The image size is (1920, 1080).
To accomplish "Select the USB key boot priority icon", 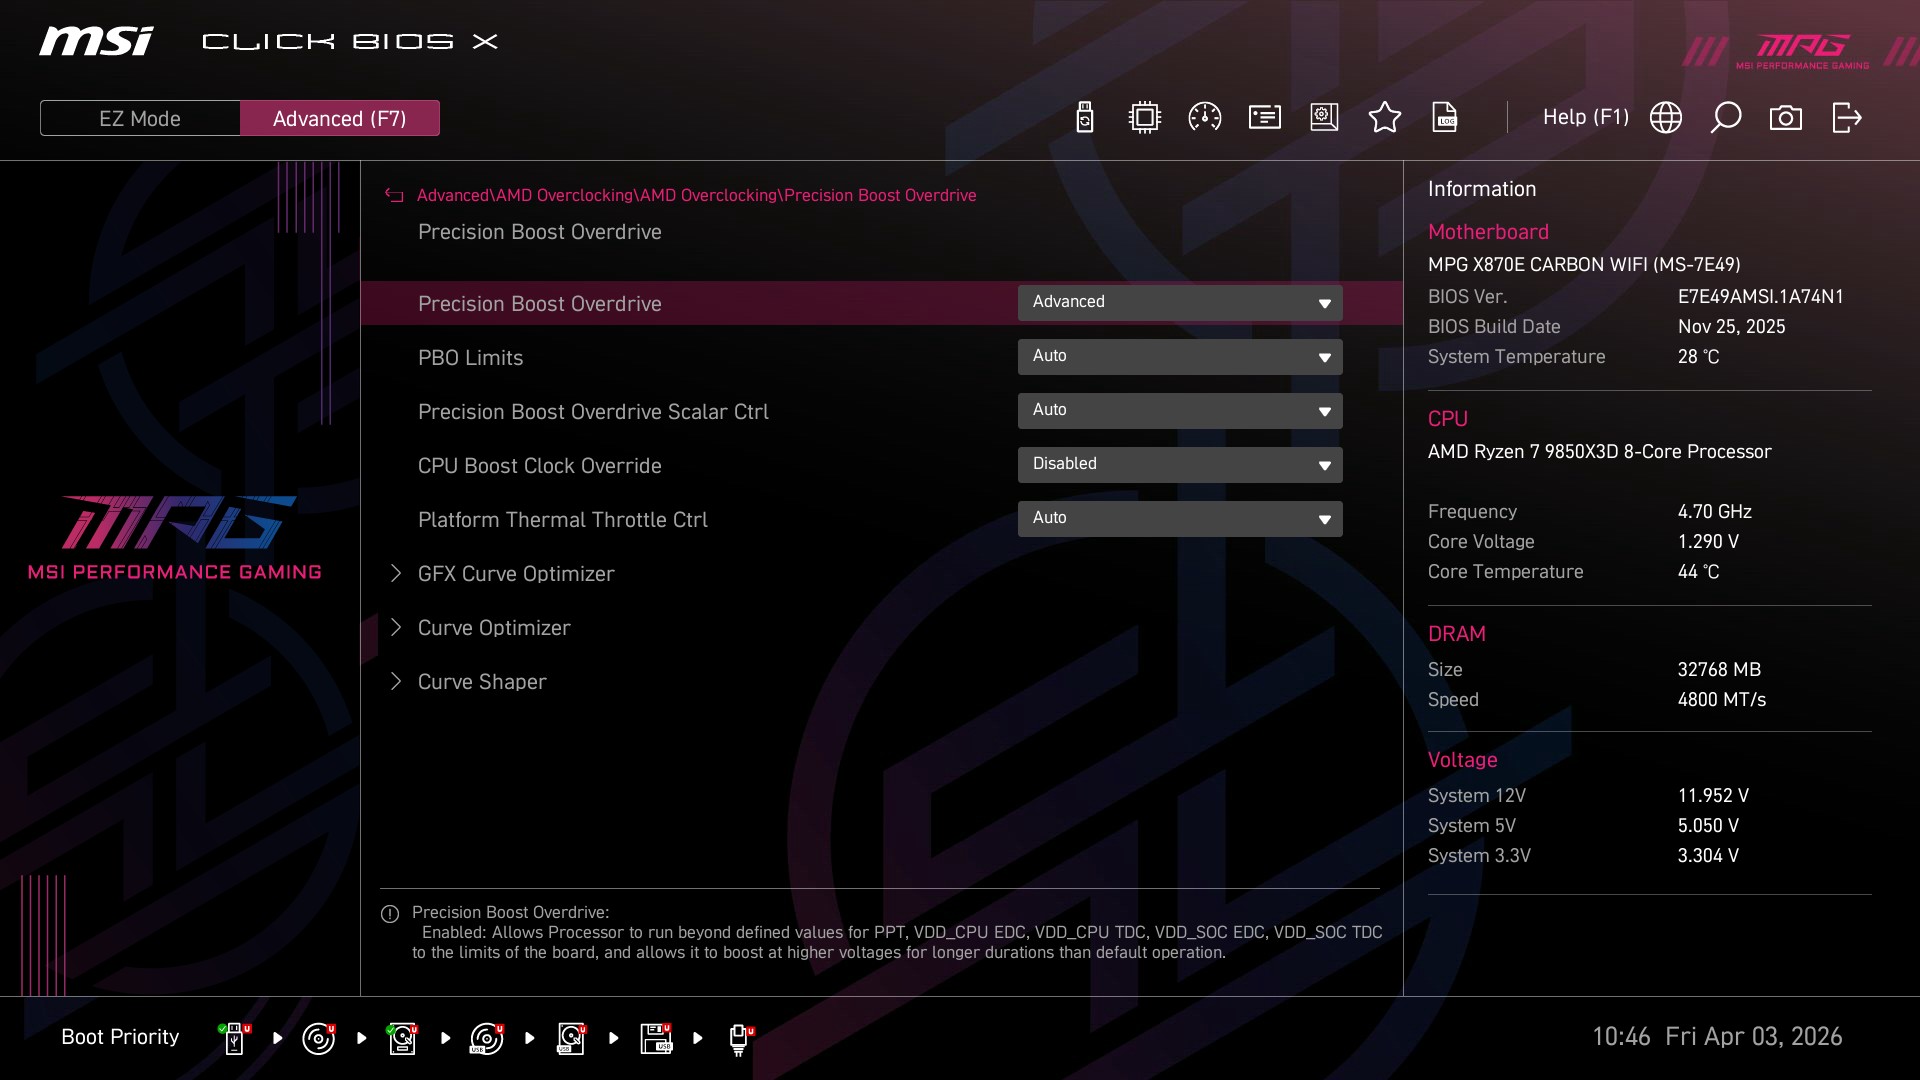I will [x=234, y=1038].
